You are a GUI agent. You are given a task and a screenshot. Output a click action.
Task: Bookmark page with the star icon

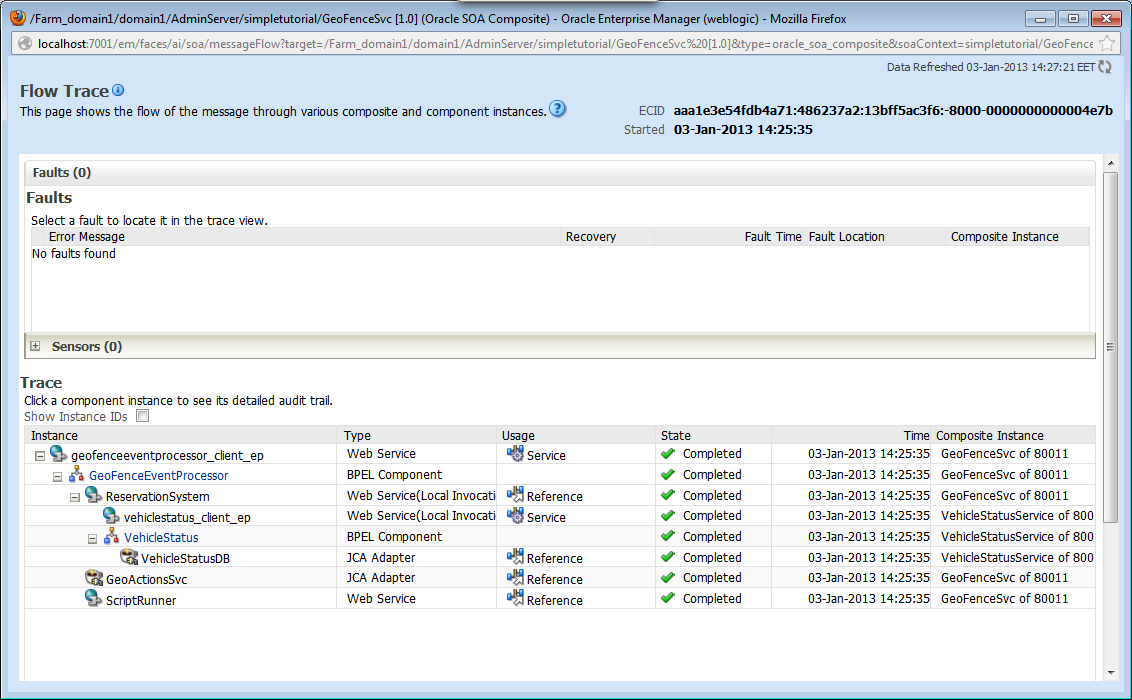point(1107,44)
